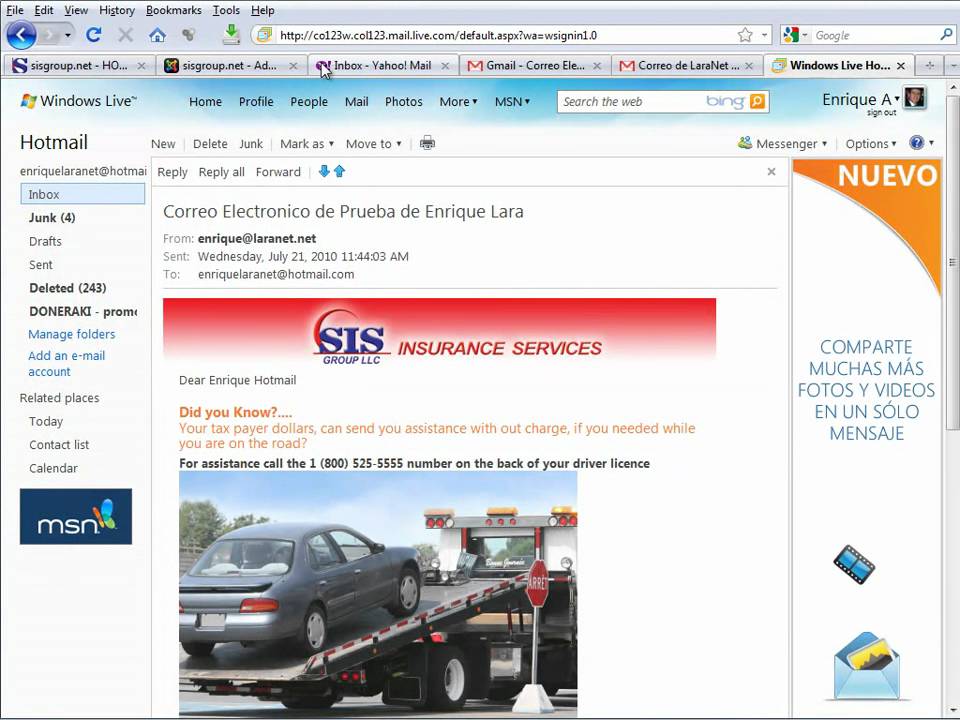The image size is (960, 720).
Task: Click the browser address bar URL
Action: 438,35
